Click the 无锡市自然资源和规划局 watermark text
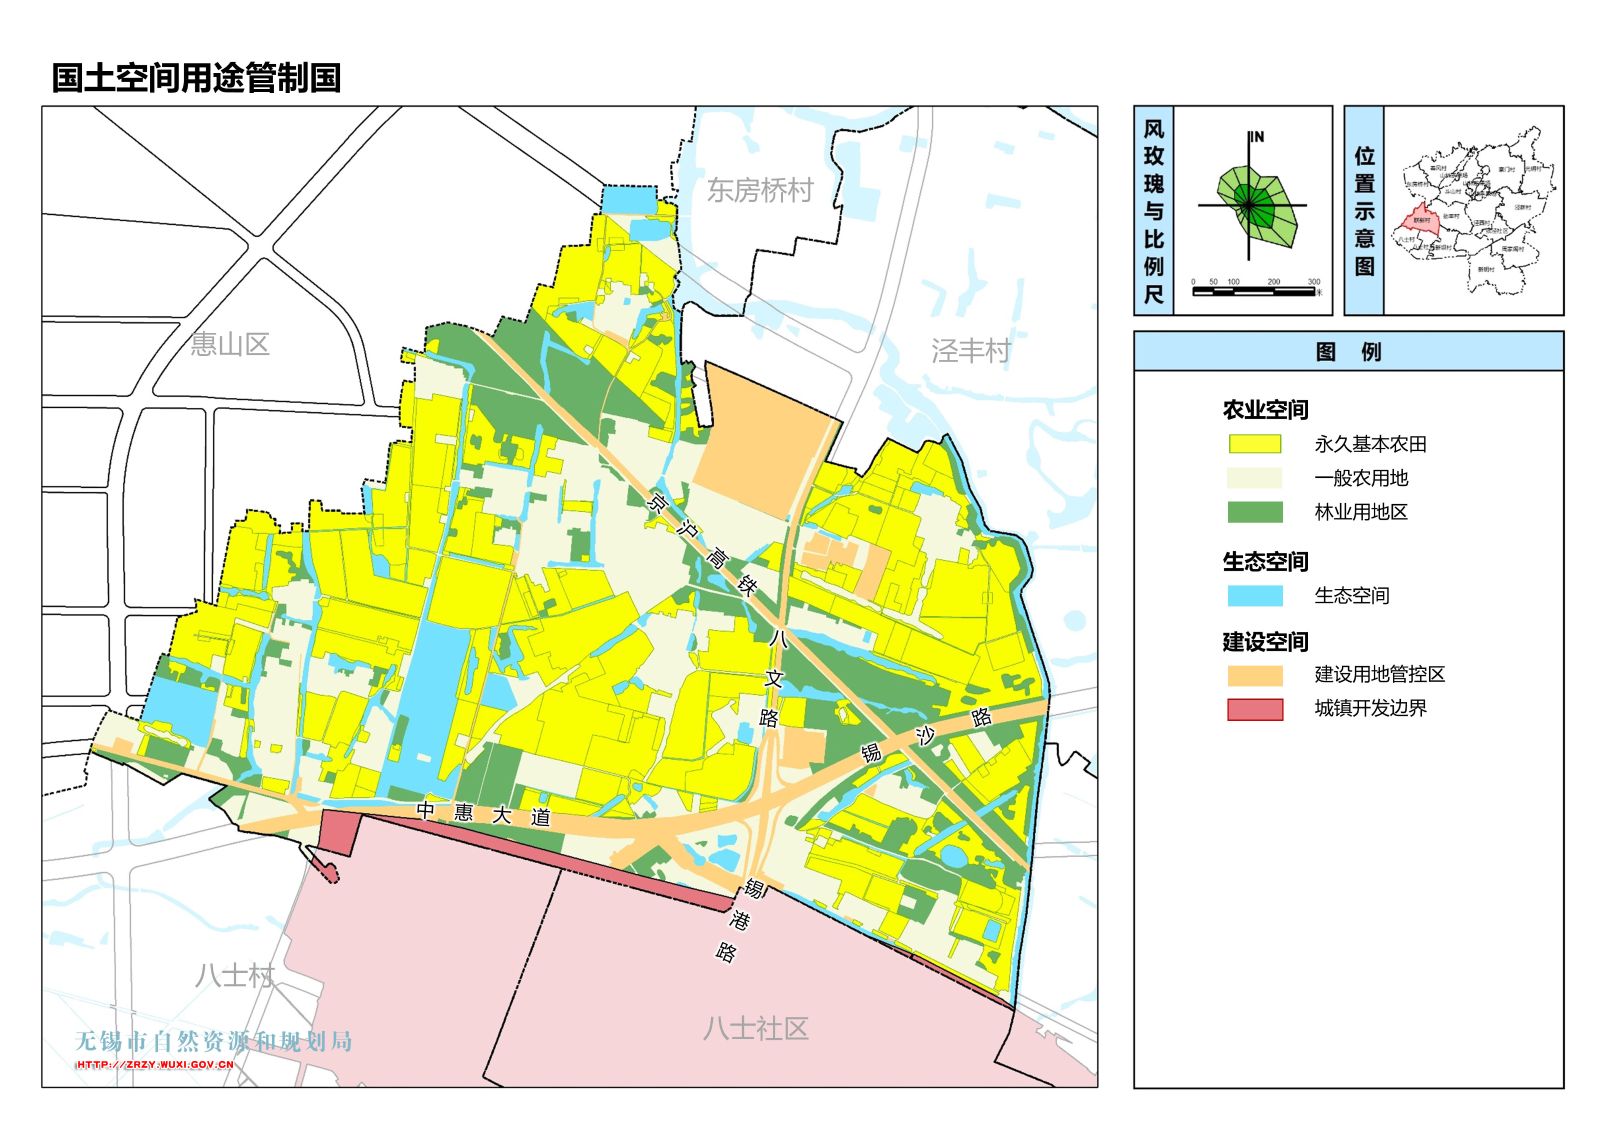The width and height of the screenshot is (1600, 1132). coord(213,1041)
